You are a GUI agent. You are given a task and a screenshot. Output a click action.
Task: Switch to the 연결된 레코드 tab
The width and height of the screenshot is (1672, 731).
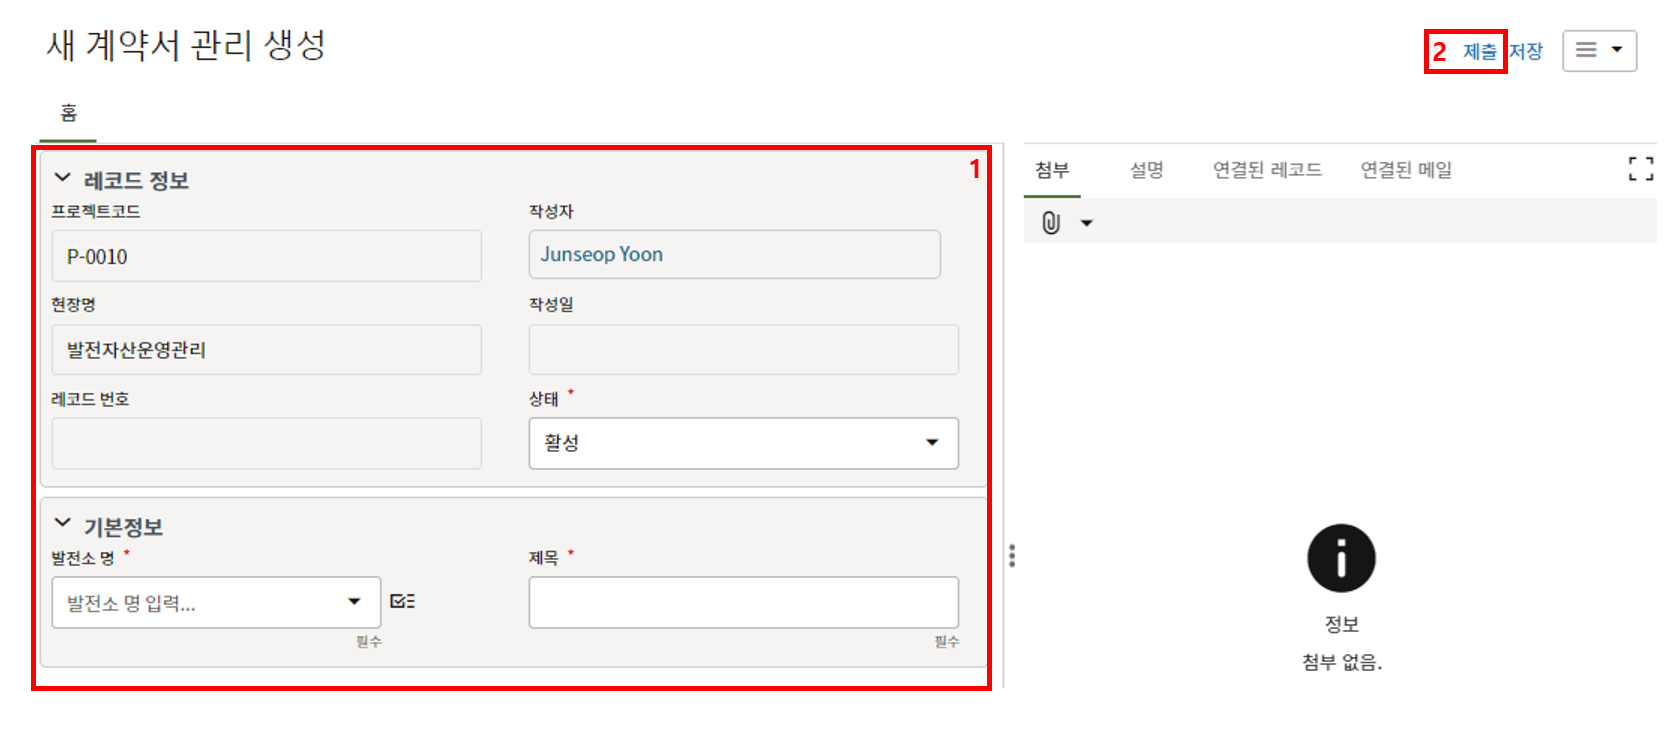[1267, 170]
